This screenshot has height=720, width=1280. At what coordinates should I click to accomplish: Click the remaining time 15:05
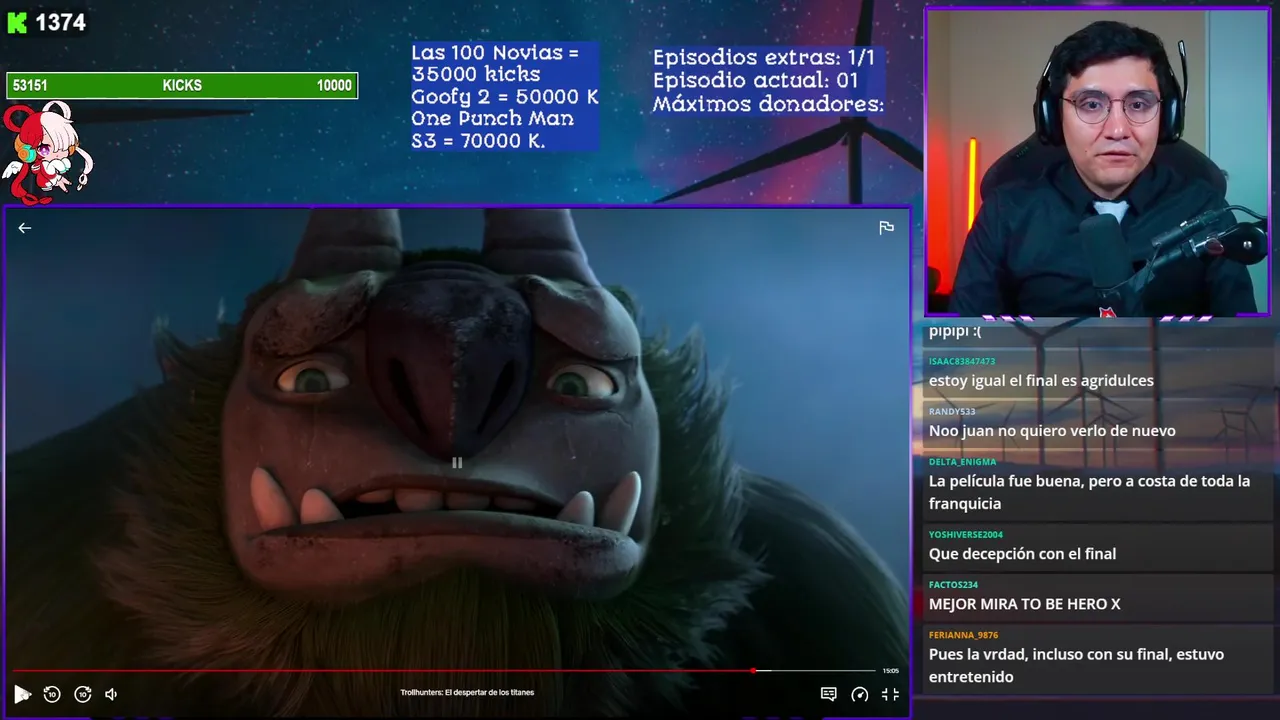(890, 671)
